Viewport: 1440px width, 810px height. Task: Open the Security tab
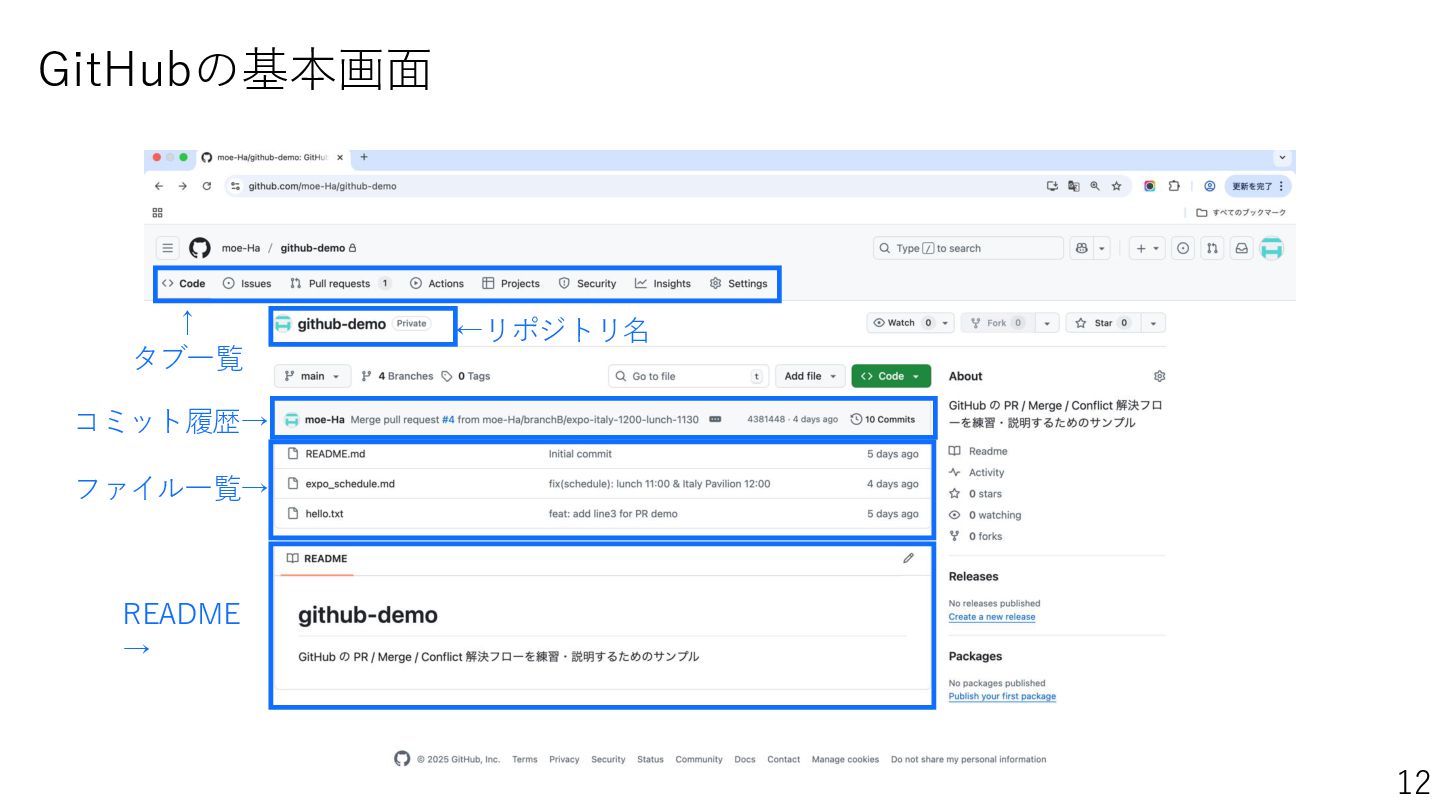pos(587,283)
